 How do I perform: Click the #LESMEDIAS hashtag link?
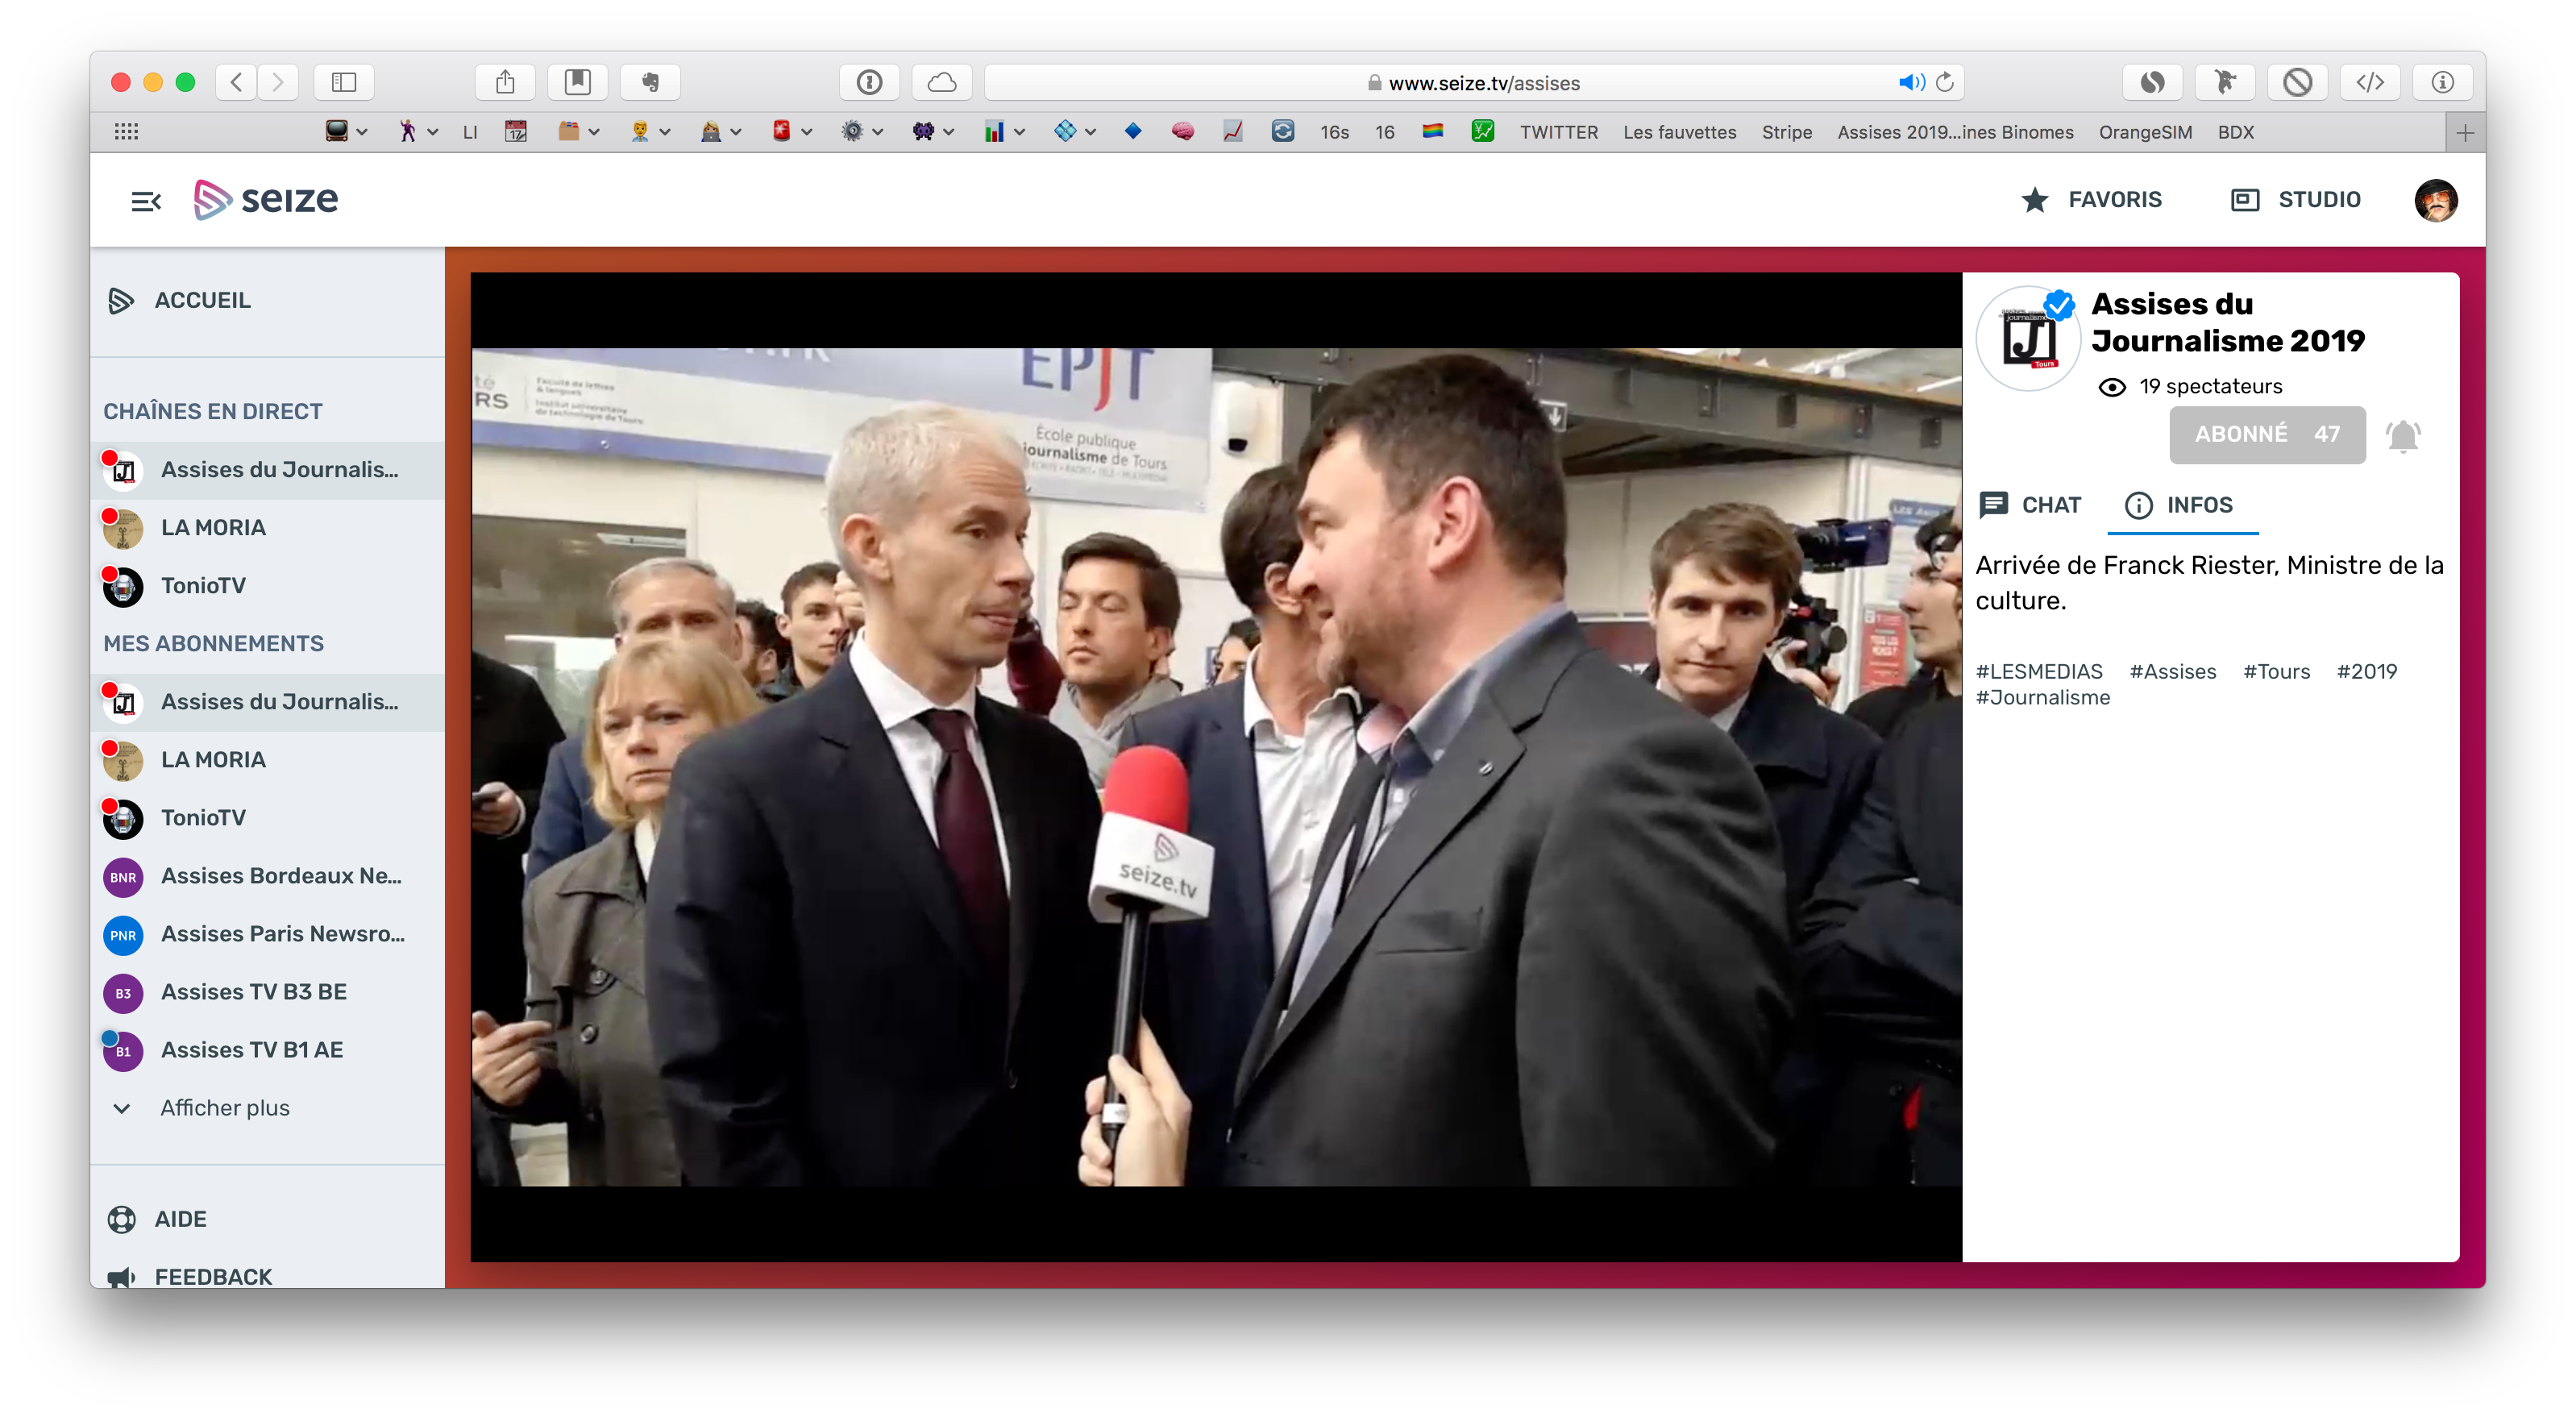click(2038, 671)
